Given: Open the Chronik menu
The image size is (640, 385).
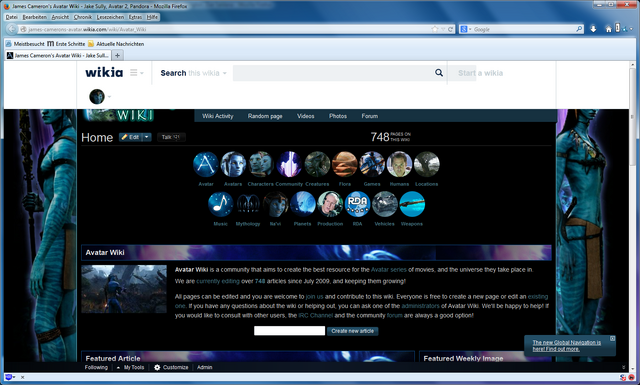Looking at the screenshot, I should point(83,17).
